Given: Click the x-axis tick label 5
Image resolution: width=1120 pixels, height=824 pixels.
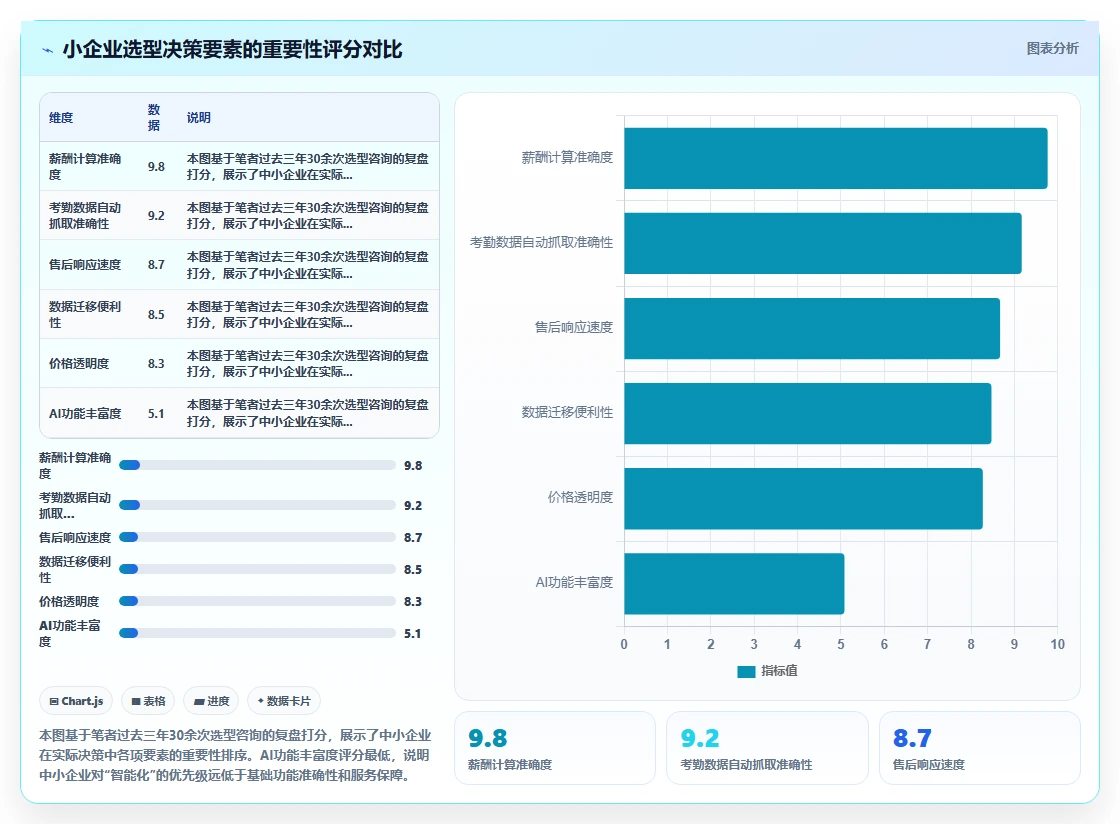Looking at the screenshot, I should click(841, 645).
